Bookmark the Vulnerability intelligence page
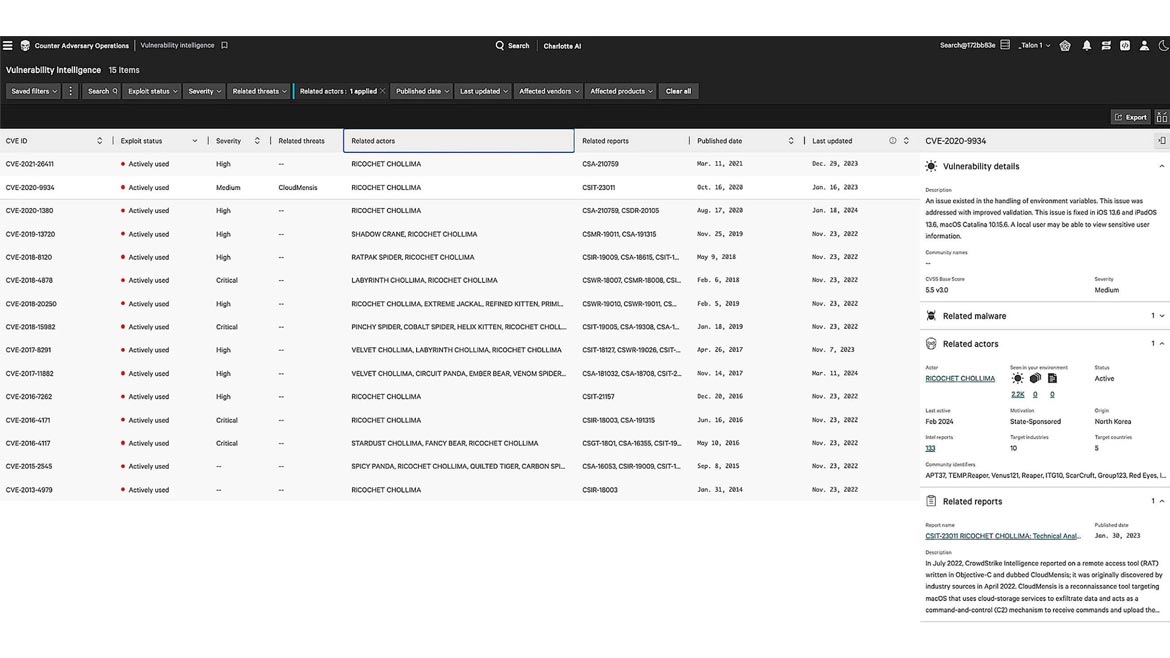1170x658 pixels. point(225,46)
